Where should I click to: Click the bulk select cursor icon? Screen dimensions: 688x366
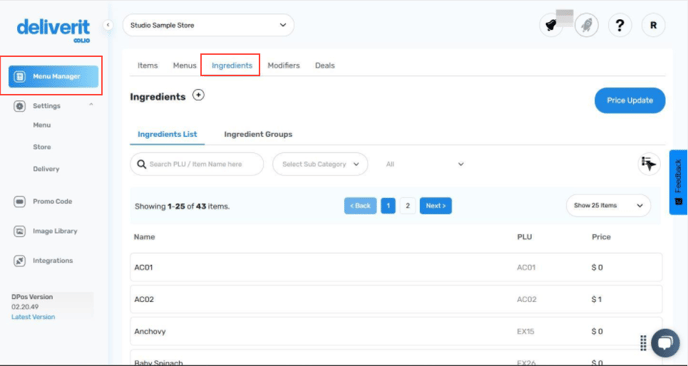point(649,164)
